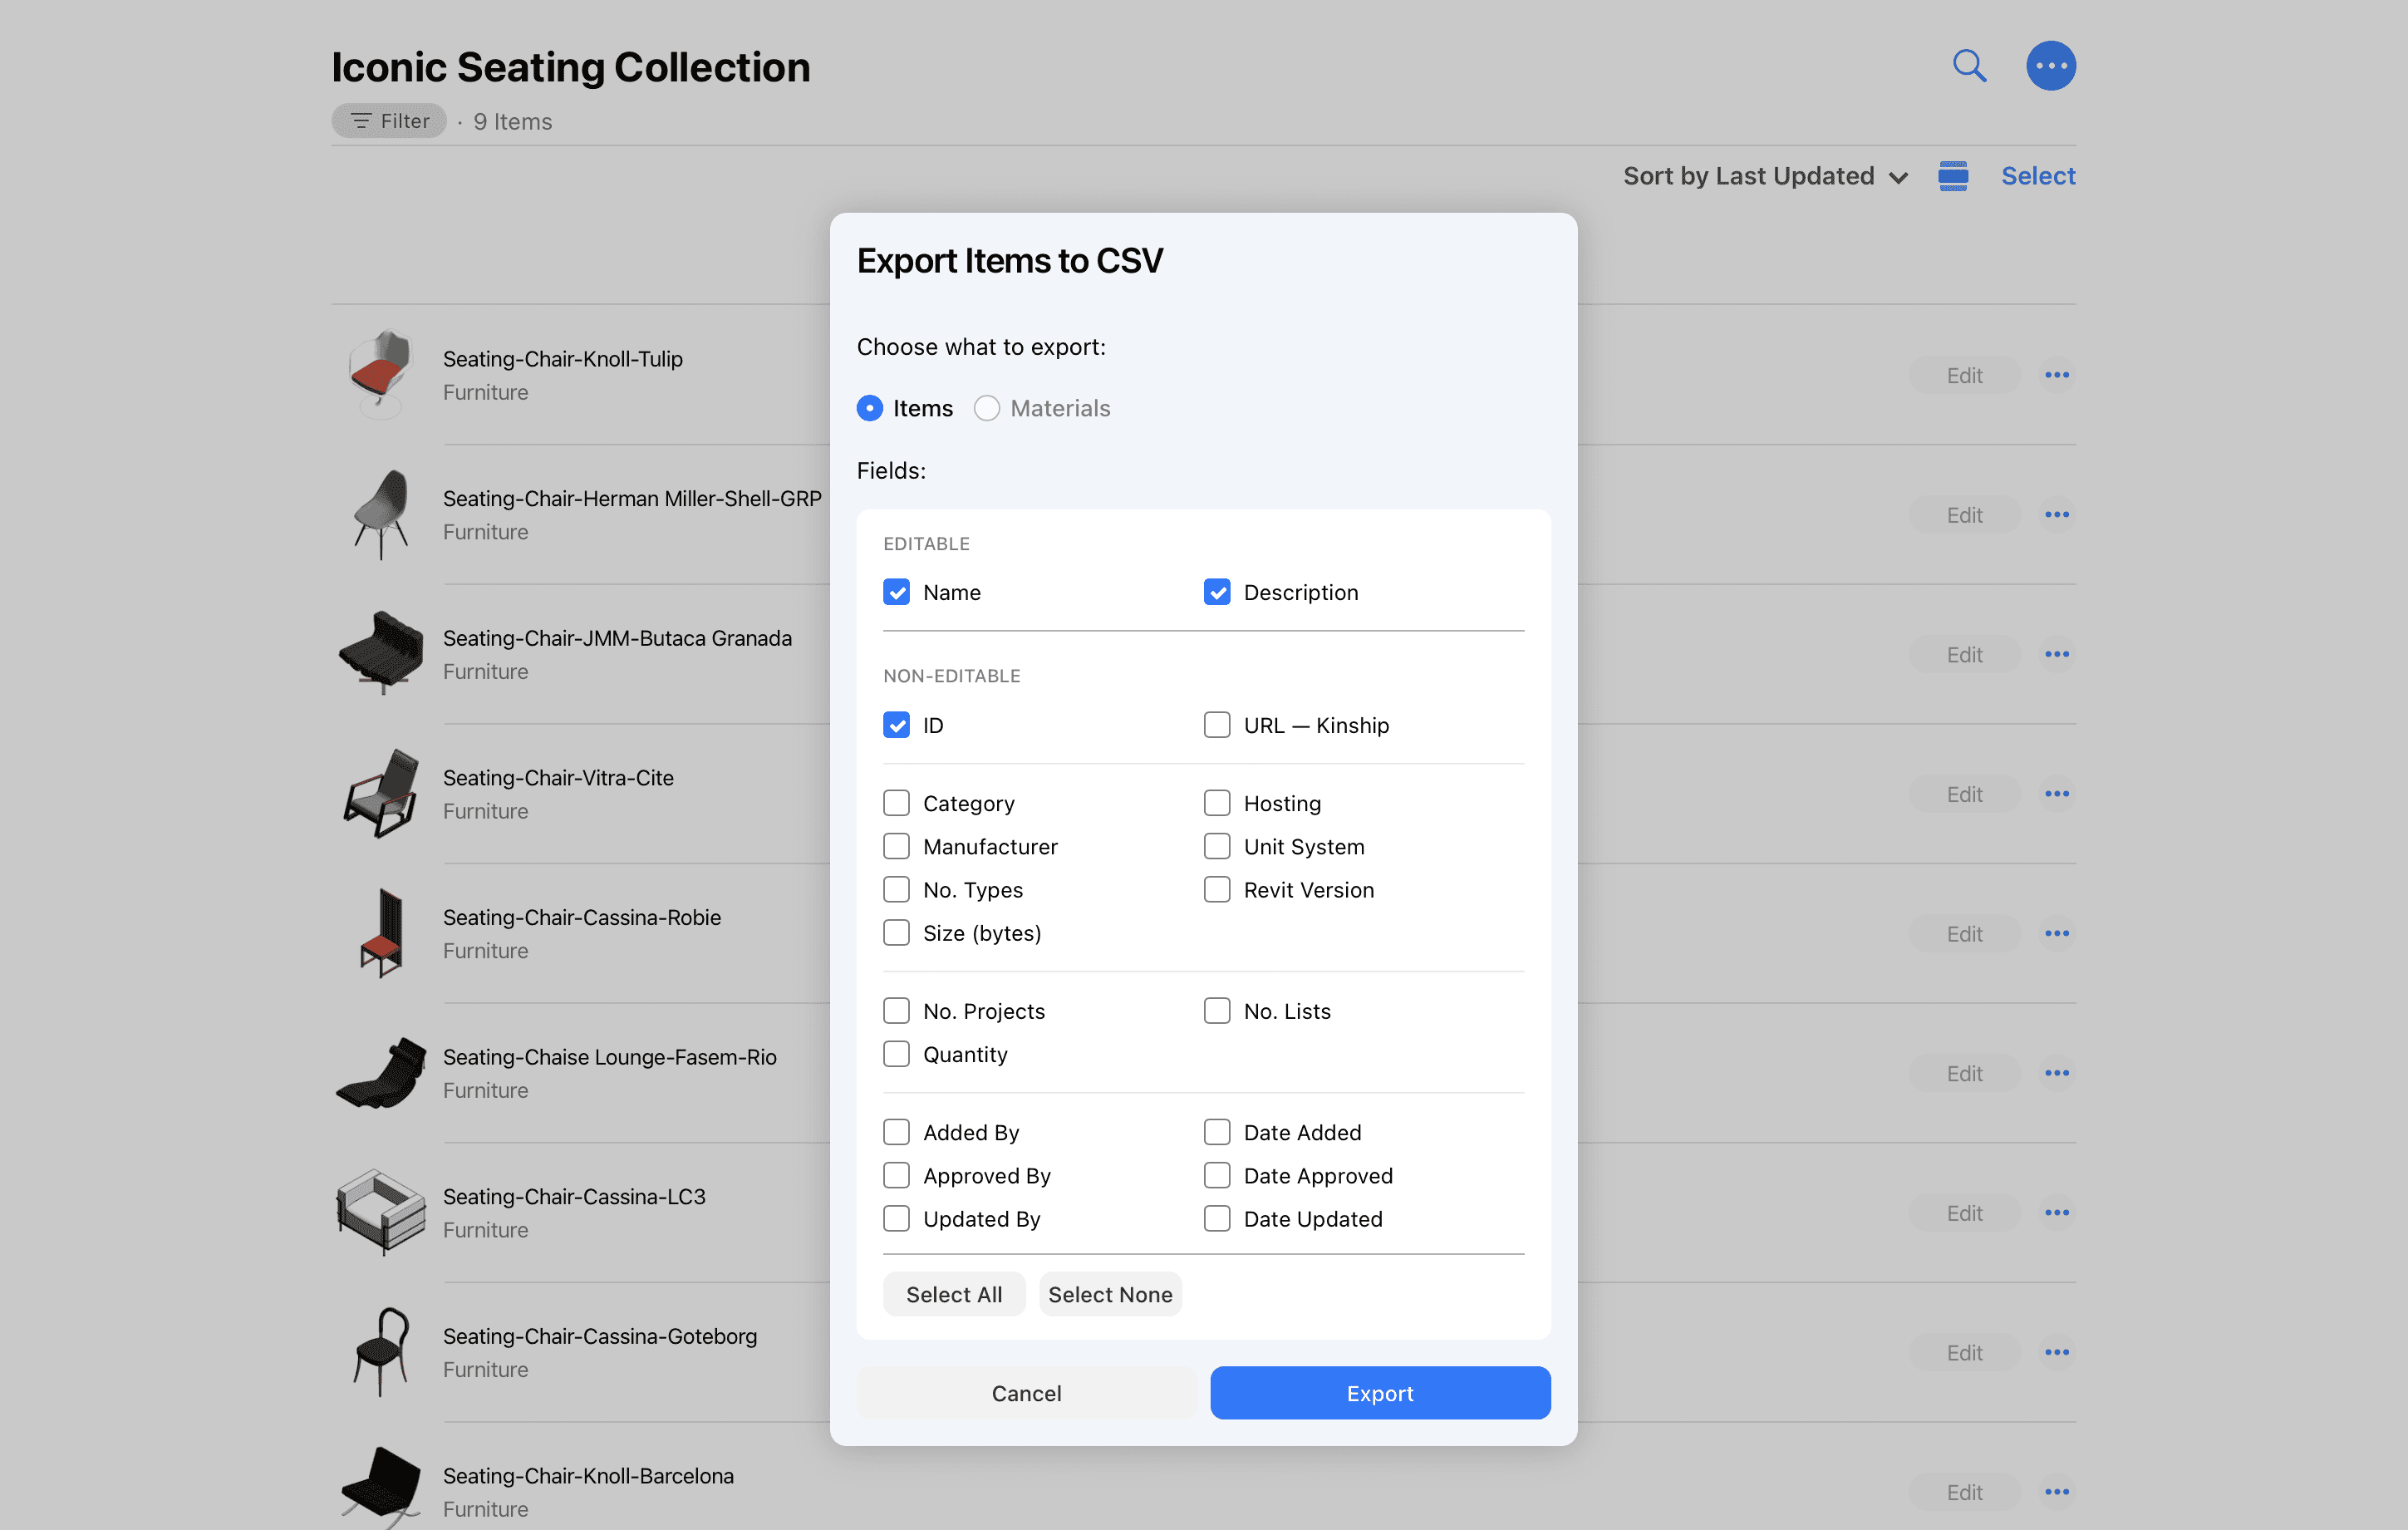
Task: Open more options for Chaise Lounge-Fasem-Rio
Action: pos(2057,1074)
